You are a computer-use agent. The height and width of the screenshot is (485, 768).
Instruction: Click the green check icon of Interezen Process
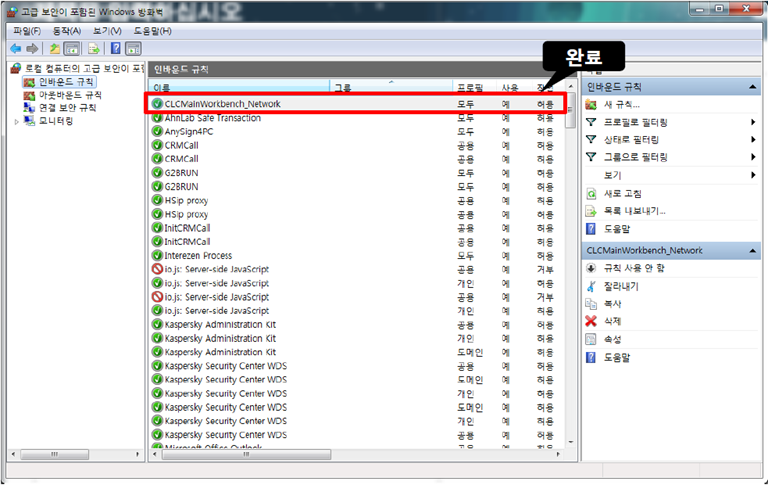click(157, 255)
